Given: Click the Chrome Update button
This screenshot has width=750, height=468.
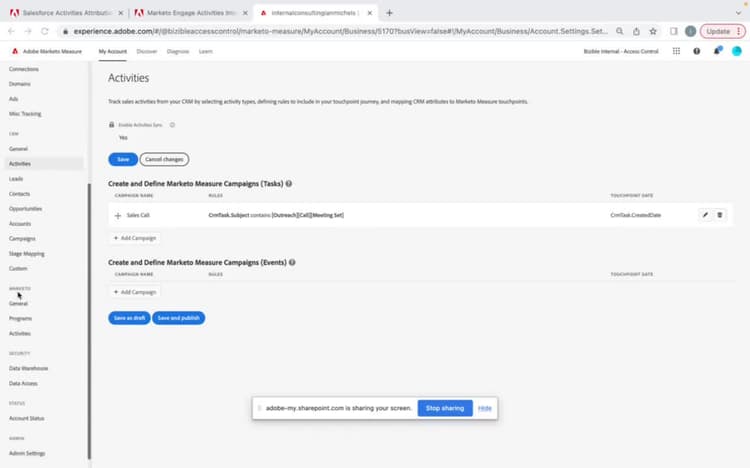Looking at the screenshot, I should tap(722, 31).
